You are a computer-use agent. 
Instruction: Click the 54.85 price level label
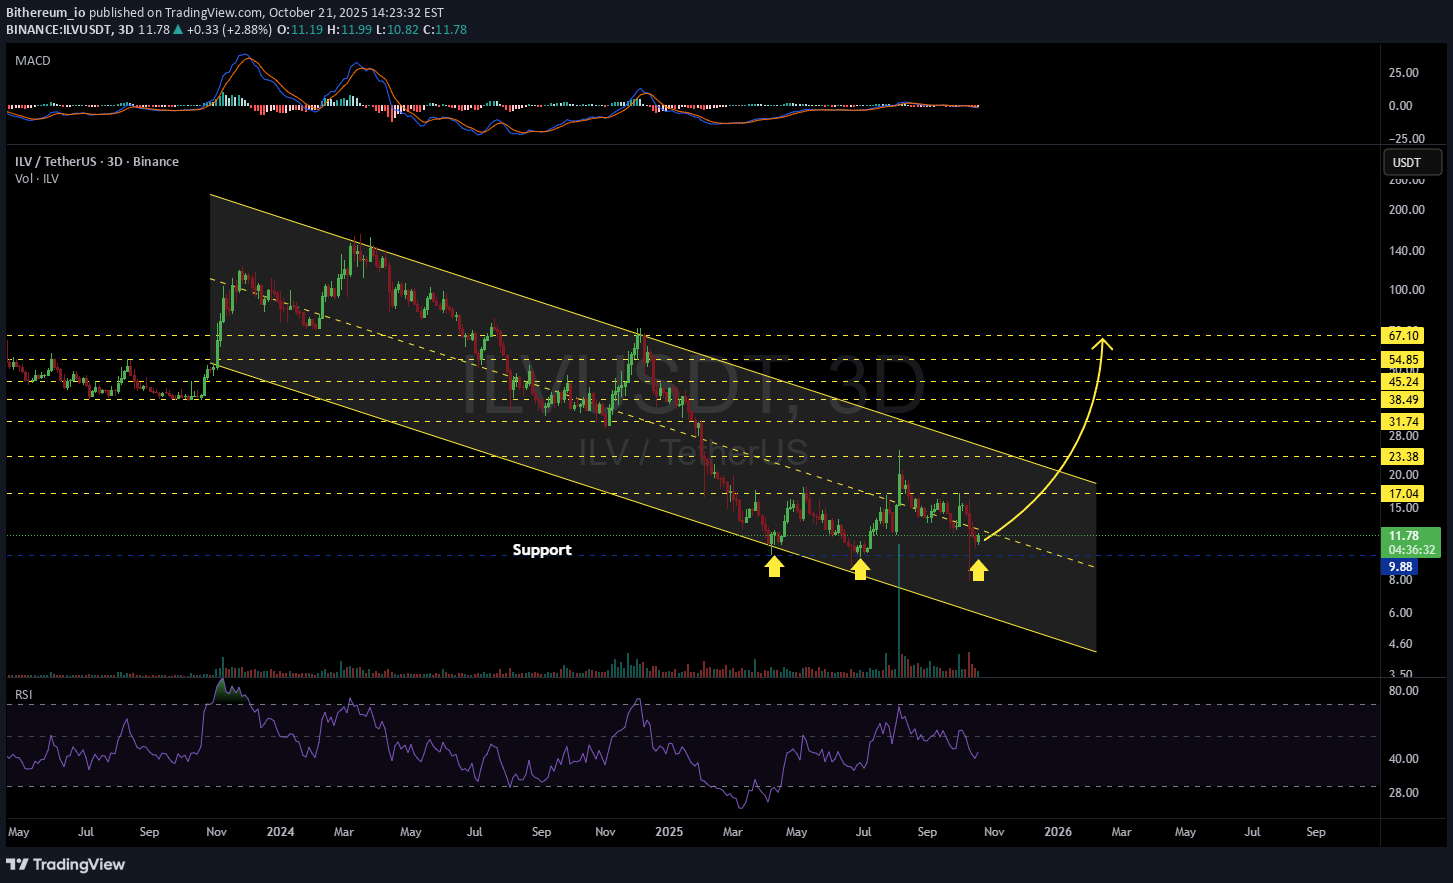coord(1403,360)
